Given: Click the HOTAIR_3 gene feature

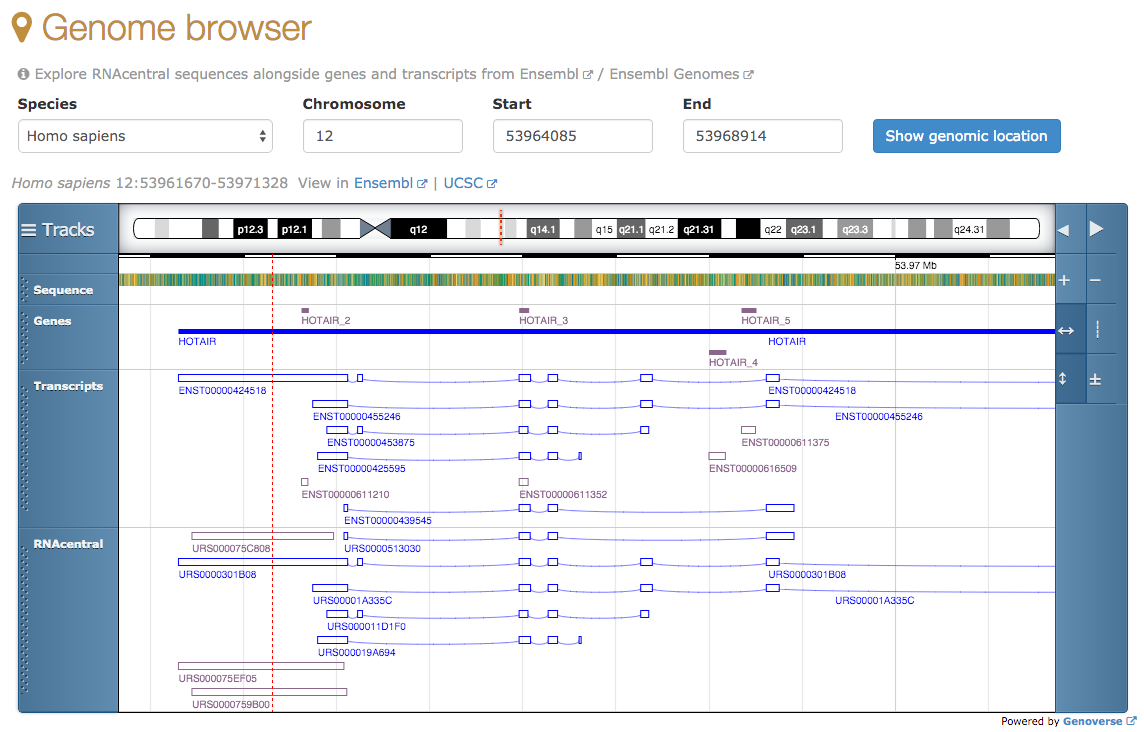Looking at the screenshot, I should pyautogui.click(x=544, y=316).
